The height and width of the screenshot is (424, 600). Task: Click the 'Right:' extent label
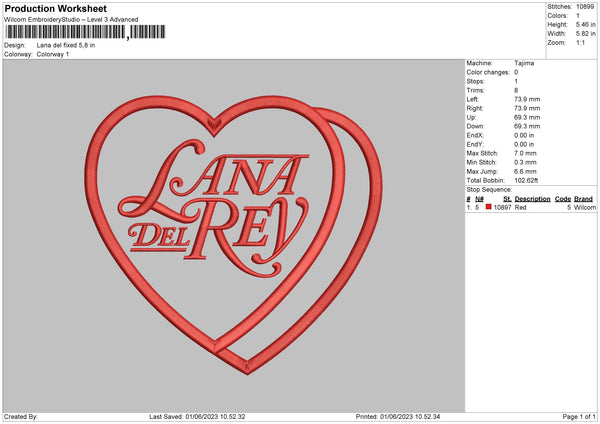coord(474,109)
